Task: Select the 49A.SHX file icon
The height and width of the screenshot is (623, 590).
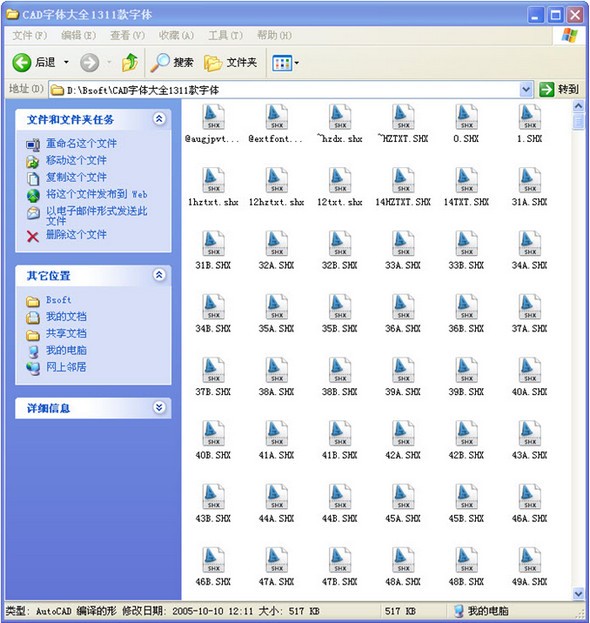Action: (530, 559)
